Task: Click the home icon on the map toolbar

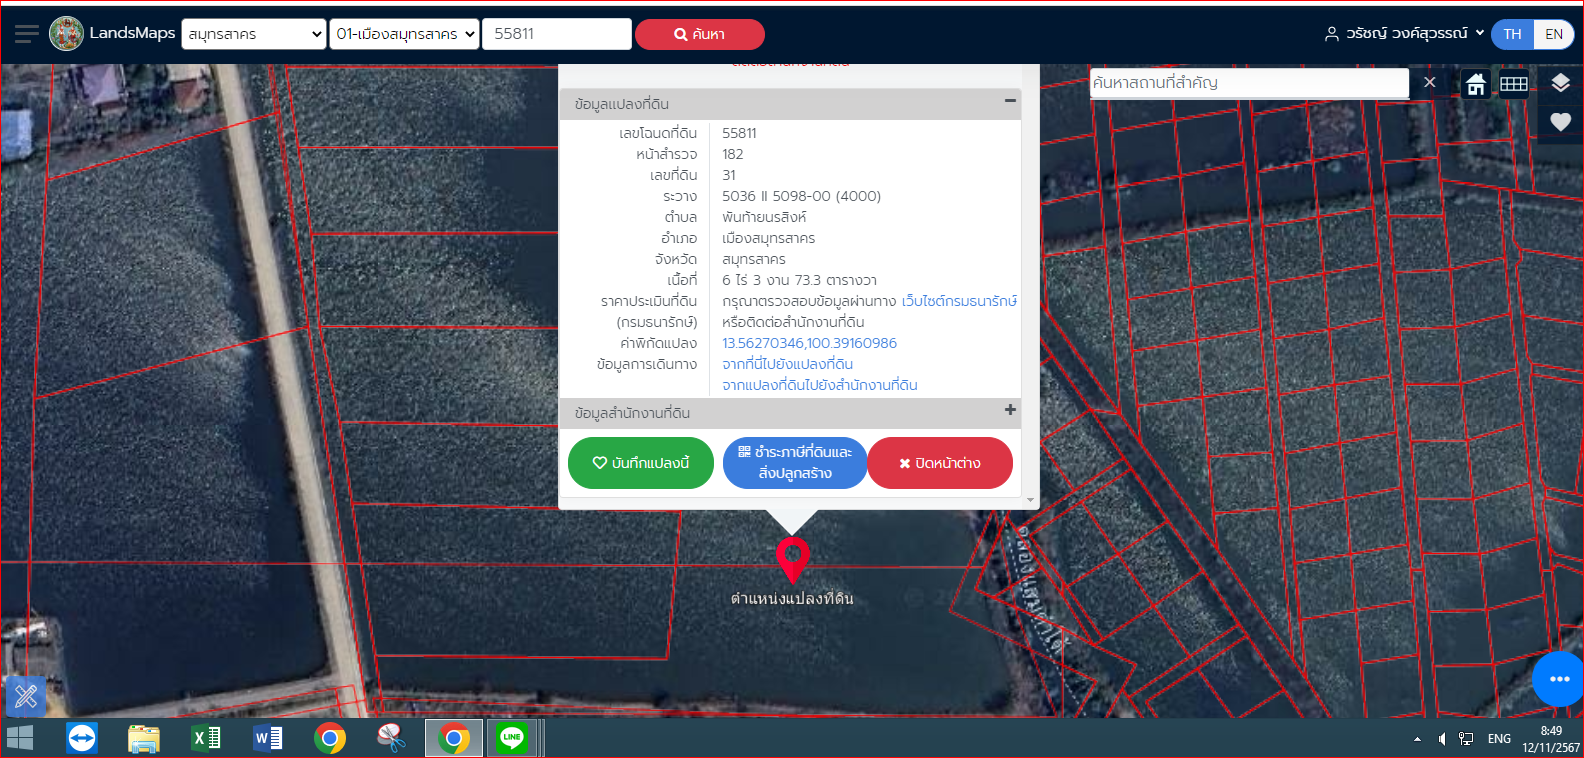Action: pyautogui.click(x=1476, y=84)
